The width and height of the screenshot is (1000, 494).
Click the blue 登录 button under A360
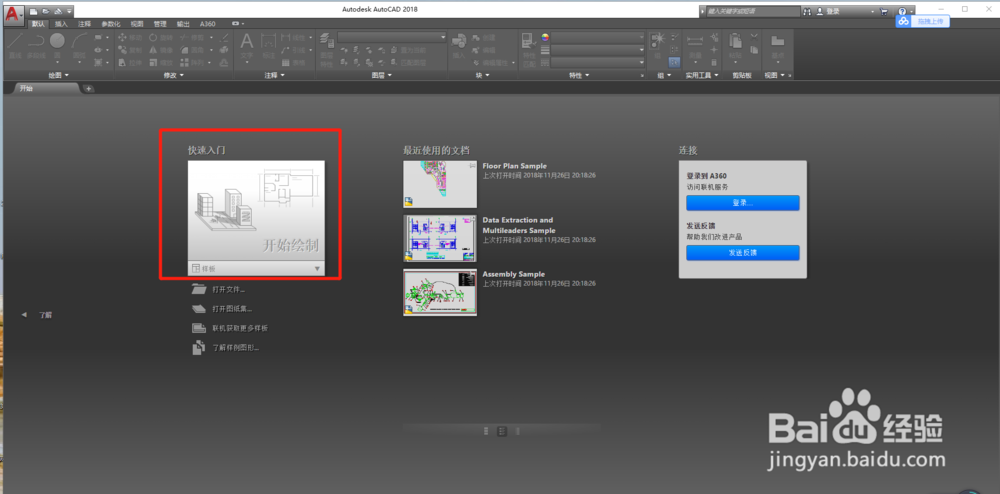coord(742,203)
